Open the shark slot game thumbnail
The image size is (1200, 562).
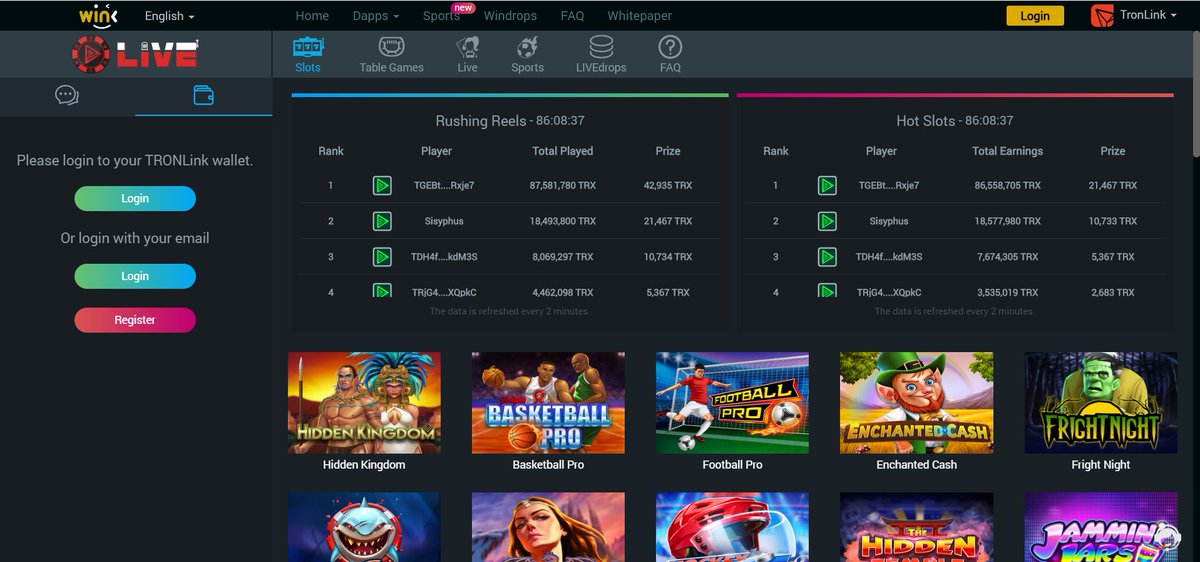coord(364,527)
